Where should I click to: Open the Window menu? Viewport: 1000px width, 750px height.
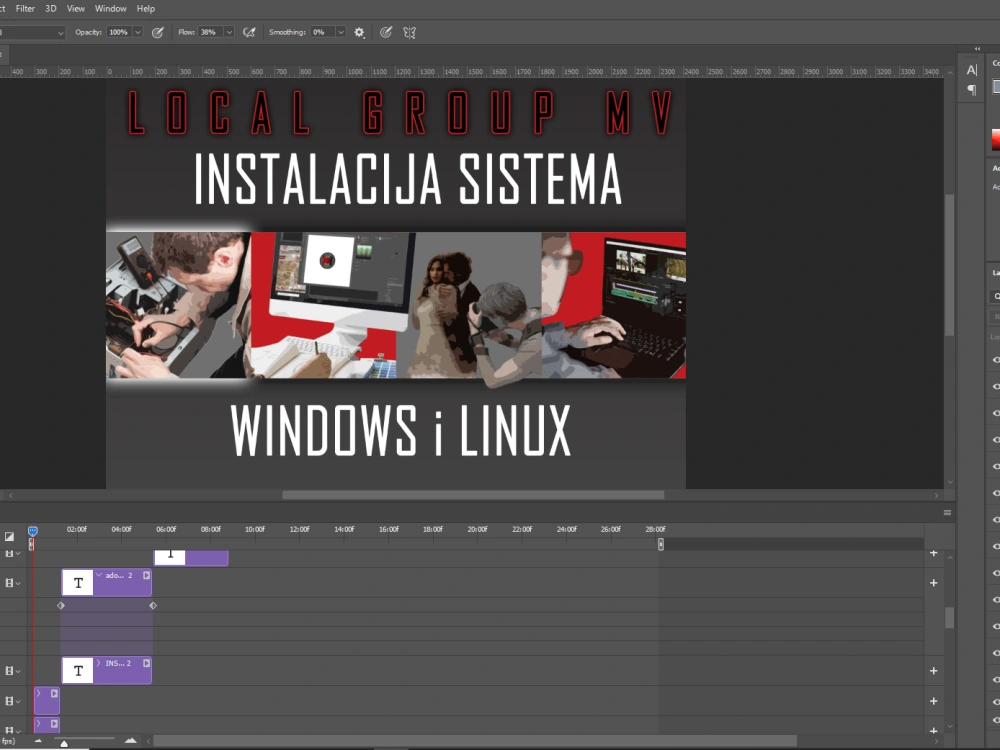(x=110, y=8)
